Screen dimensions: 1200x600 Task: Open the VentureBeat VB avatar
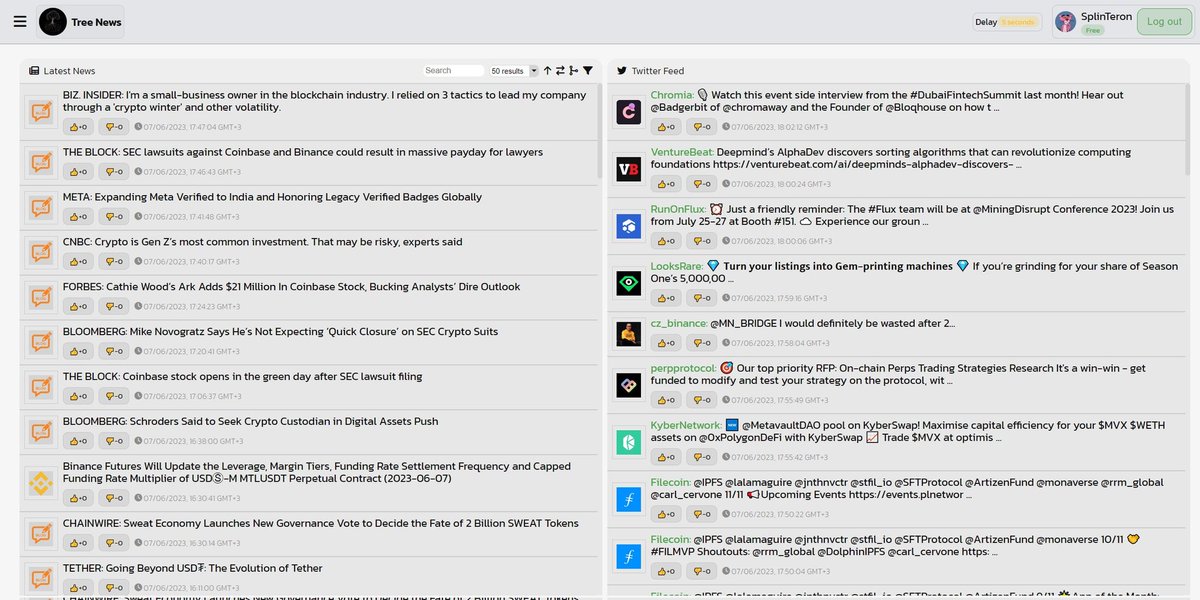pos(629,169)
